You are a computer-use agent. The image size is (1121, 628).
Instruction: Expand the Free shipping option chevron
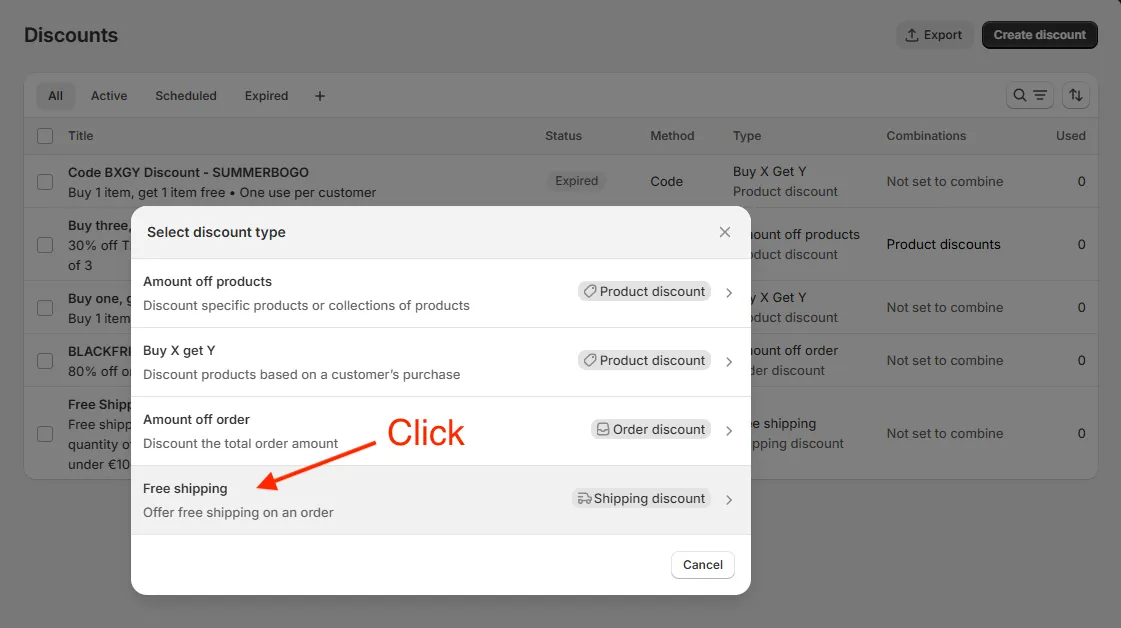pyautogui.click(x=729, y=499)
